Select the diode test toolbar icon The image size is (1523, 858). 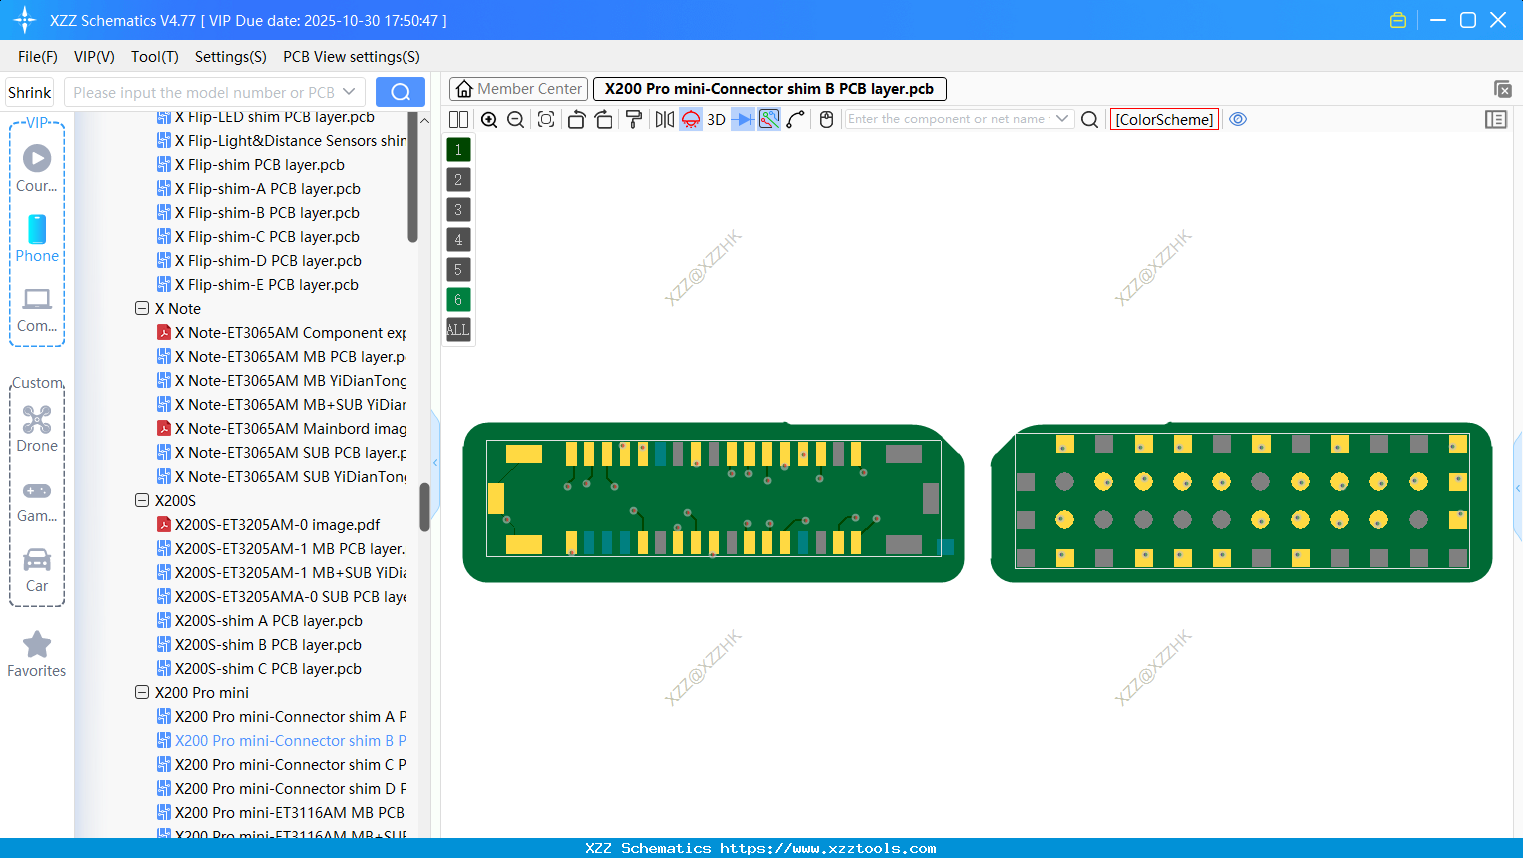click(740, 119)
